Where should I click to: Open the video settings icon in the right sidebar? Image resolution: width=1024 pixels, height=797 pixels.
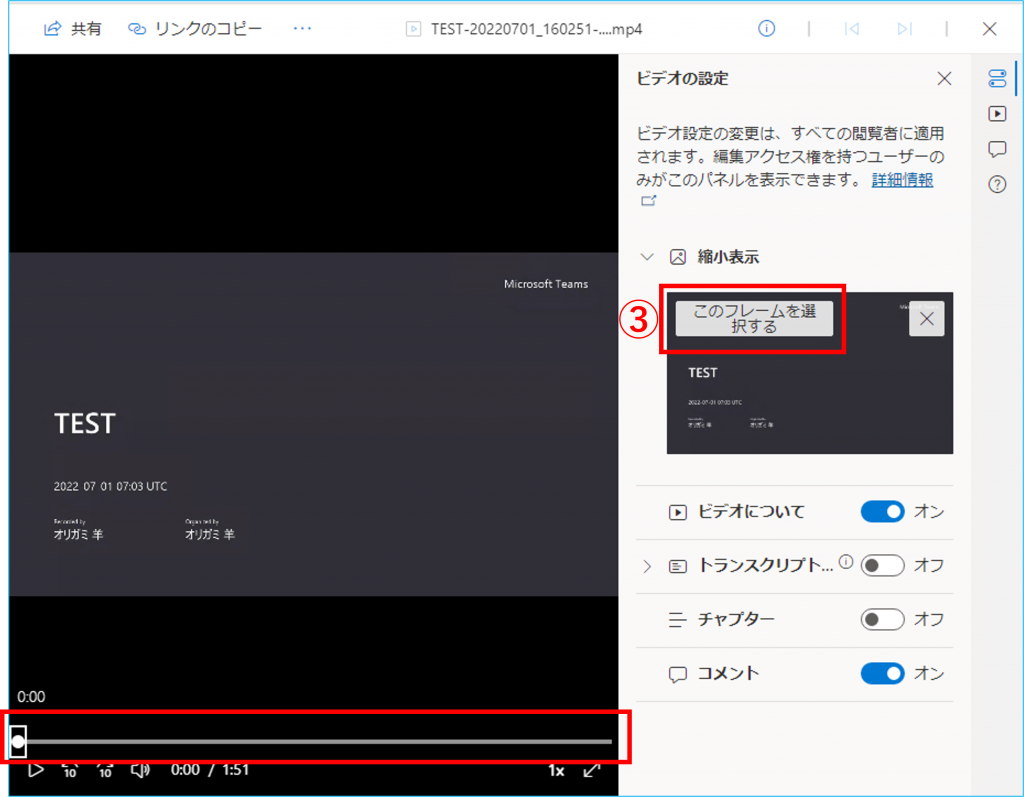[996, 79]
